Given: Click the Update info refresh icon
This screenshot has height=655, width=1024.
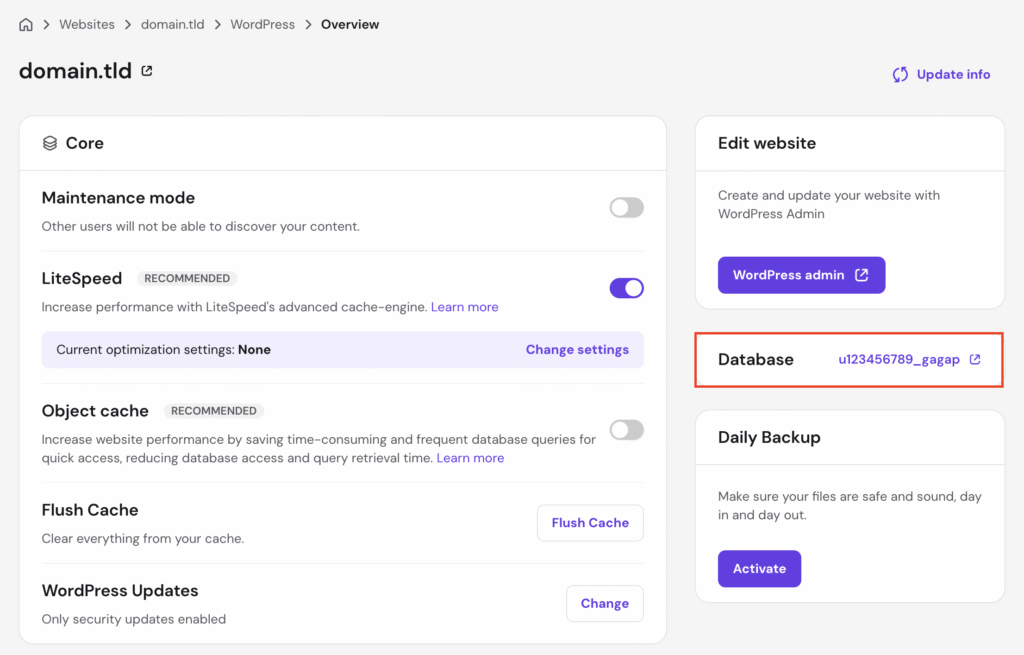Looking at the screenshot, I should (900, 74).
